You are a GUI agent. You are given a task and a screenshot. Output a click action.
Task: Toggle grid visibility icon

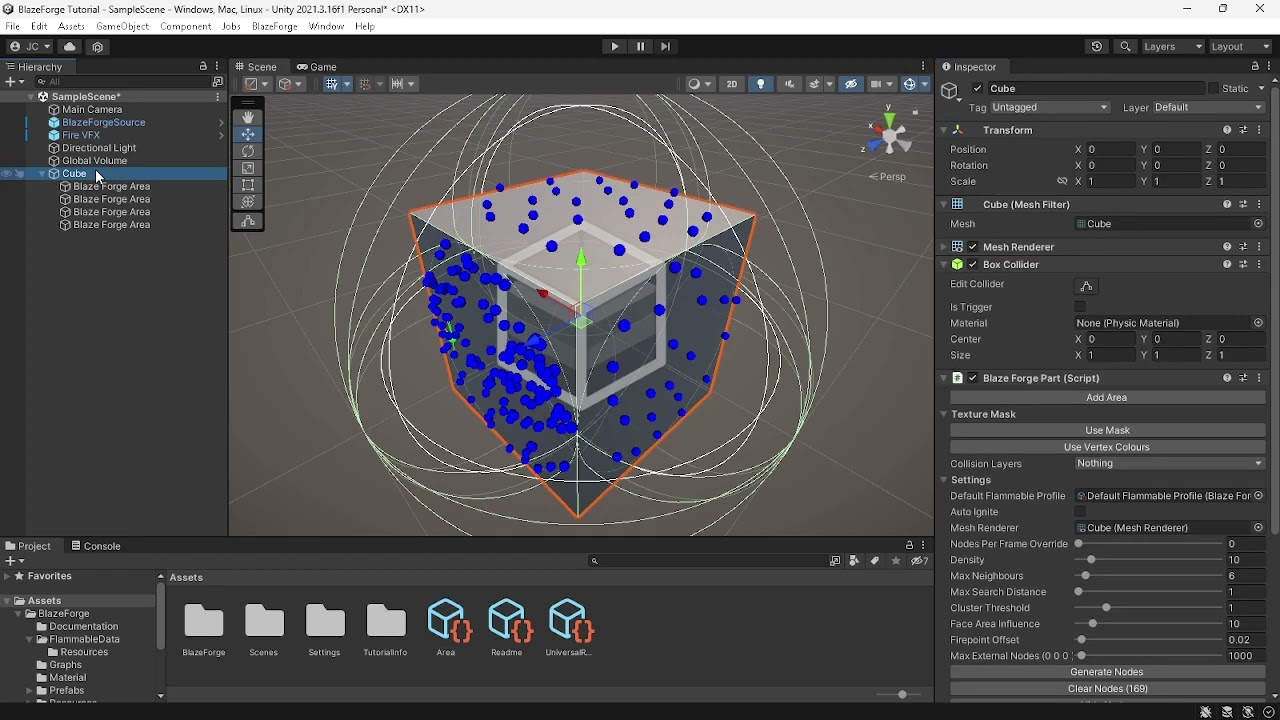pos(332,84)
